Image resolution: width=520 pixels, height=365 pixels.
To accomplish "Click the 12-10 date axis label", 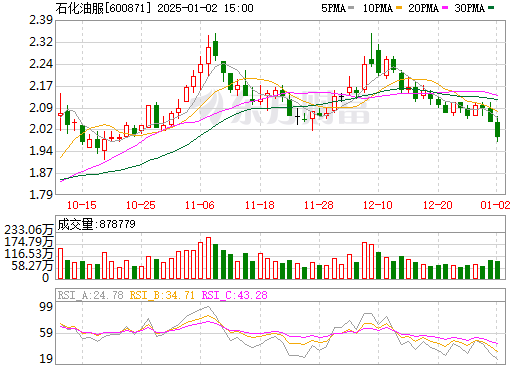I will point(378,205).
